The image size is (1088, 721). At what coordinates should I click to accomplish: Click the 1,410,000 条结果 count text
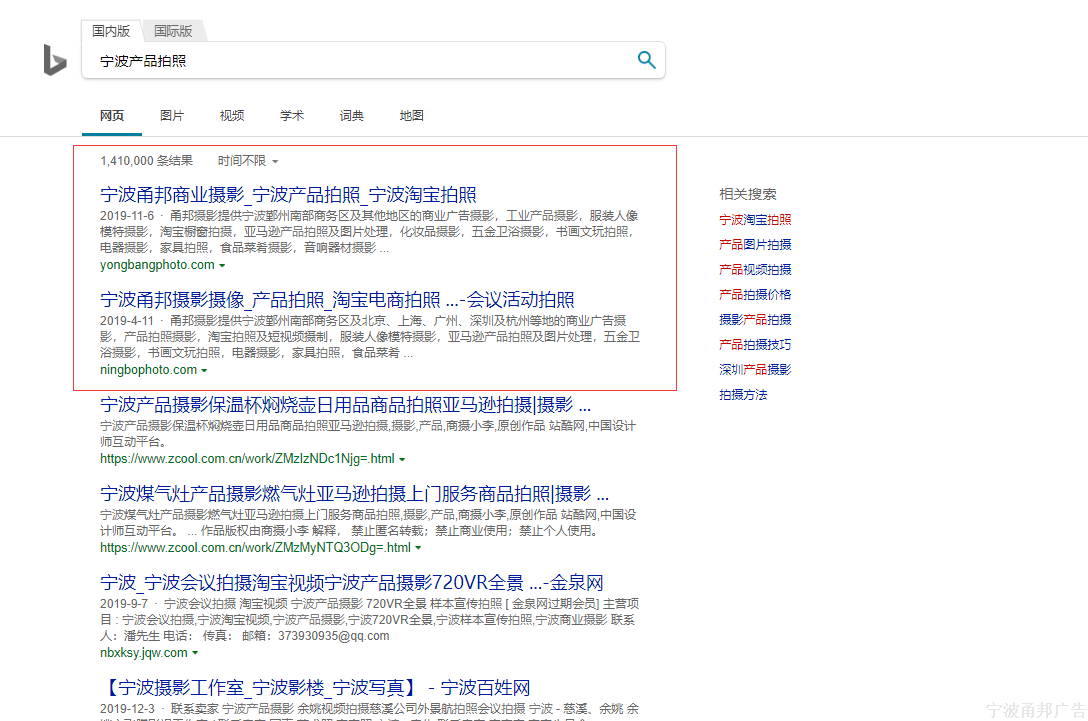[x=146, y=161]
